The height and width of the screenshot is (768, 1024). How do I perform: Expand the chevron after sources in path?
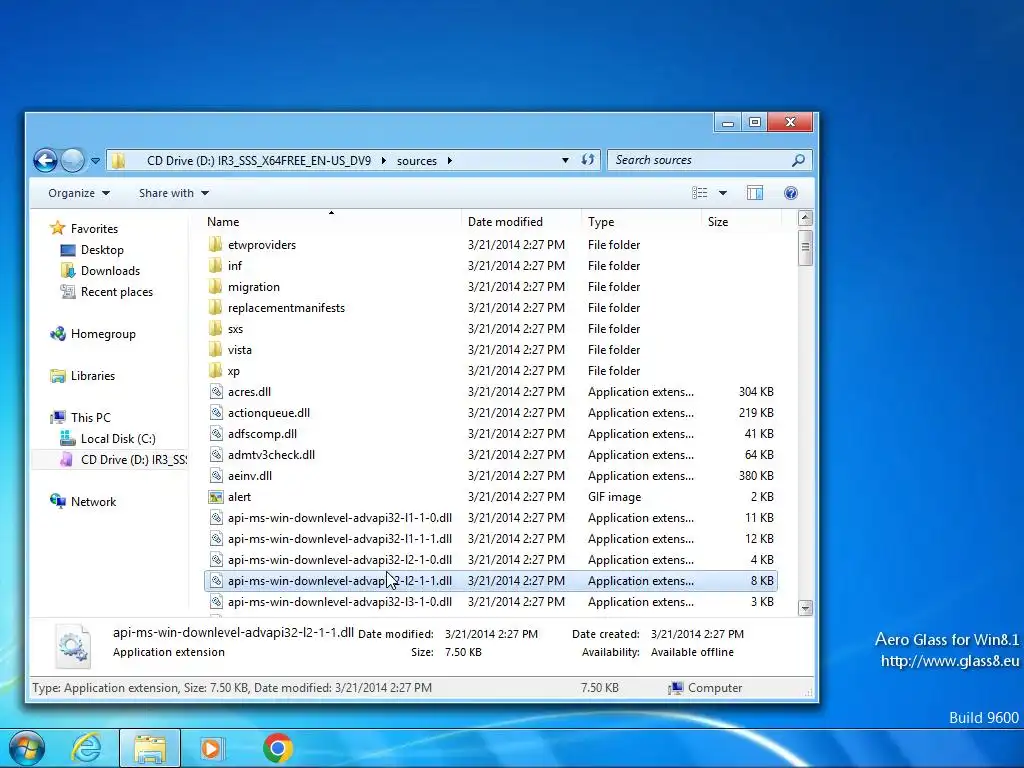(449, 161)
